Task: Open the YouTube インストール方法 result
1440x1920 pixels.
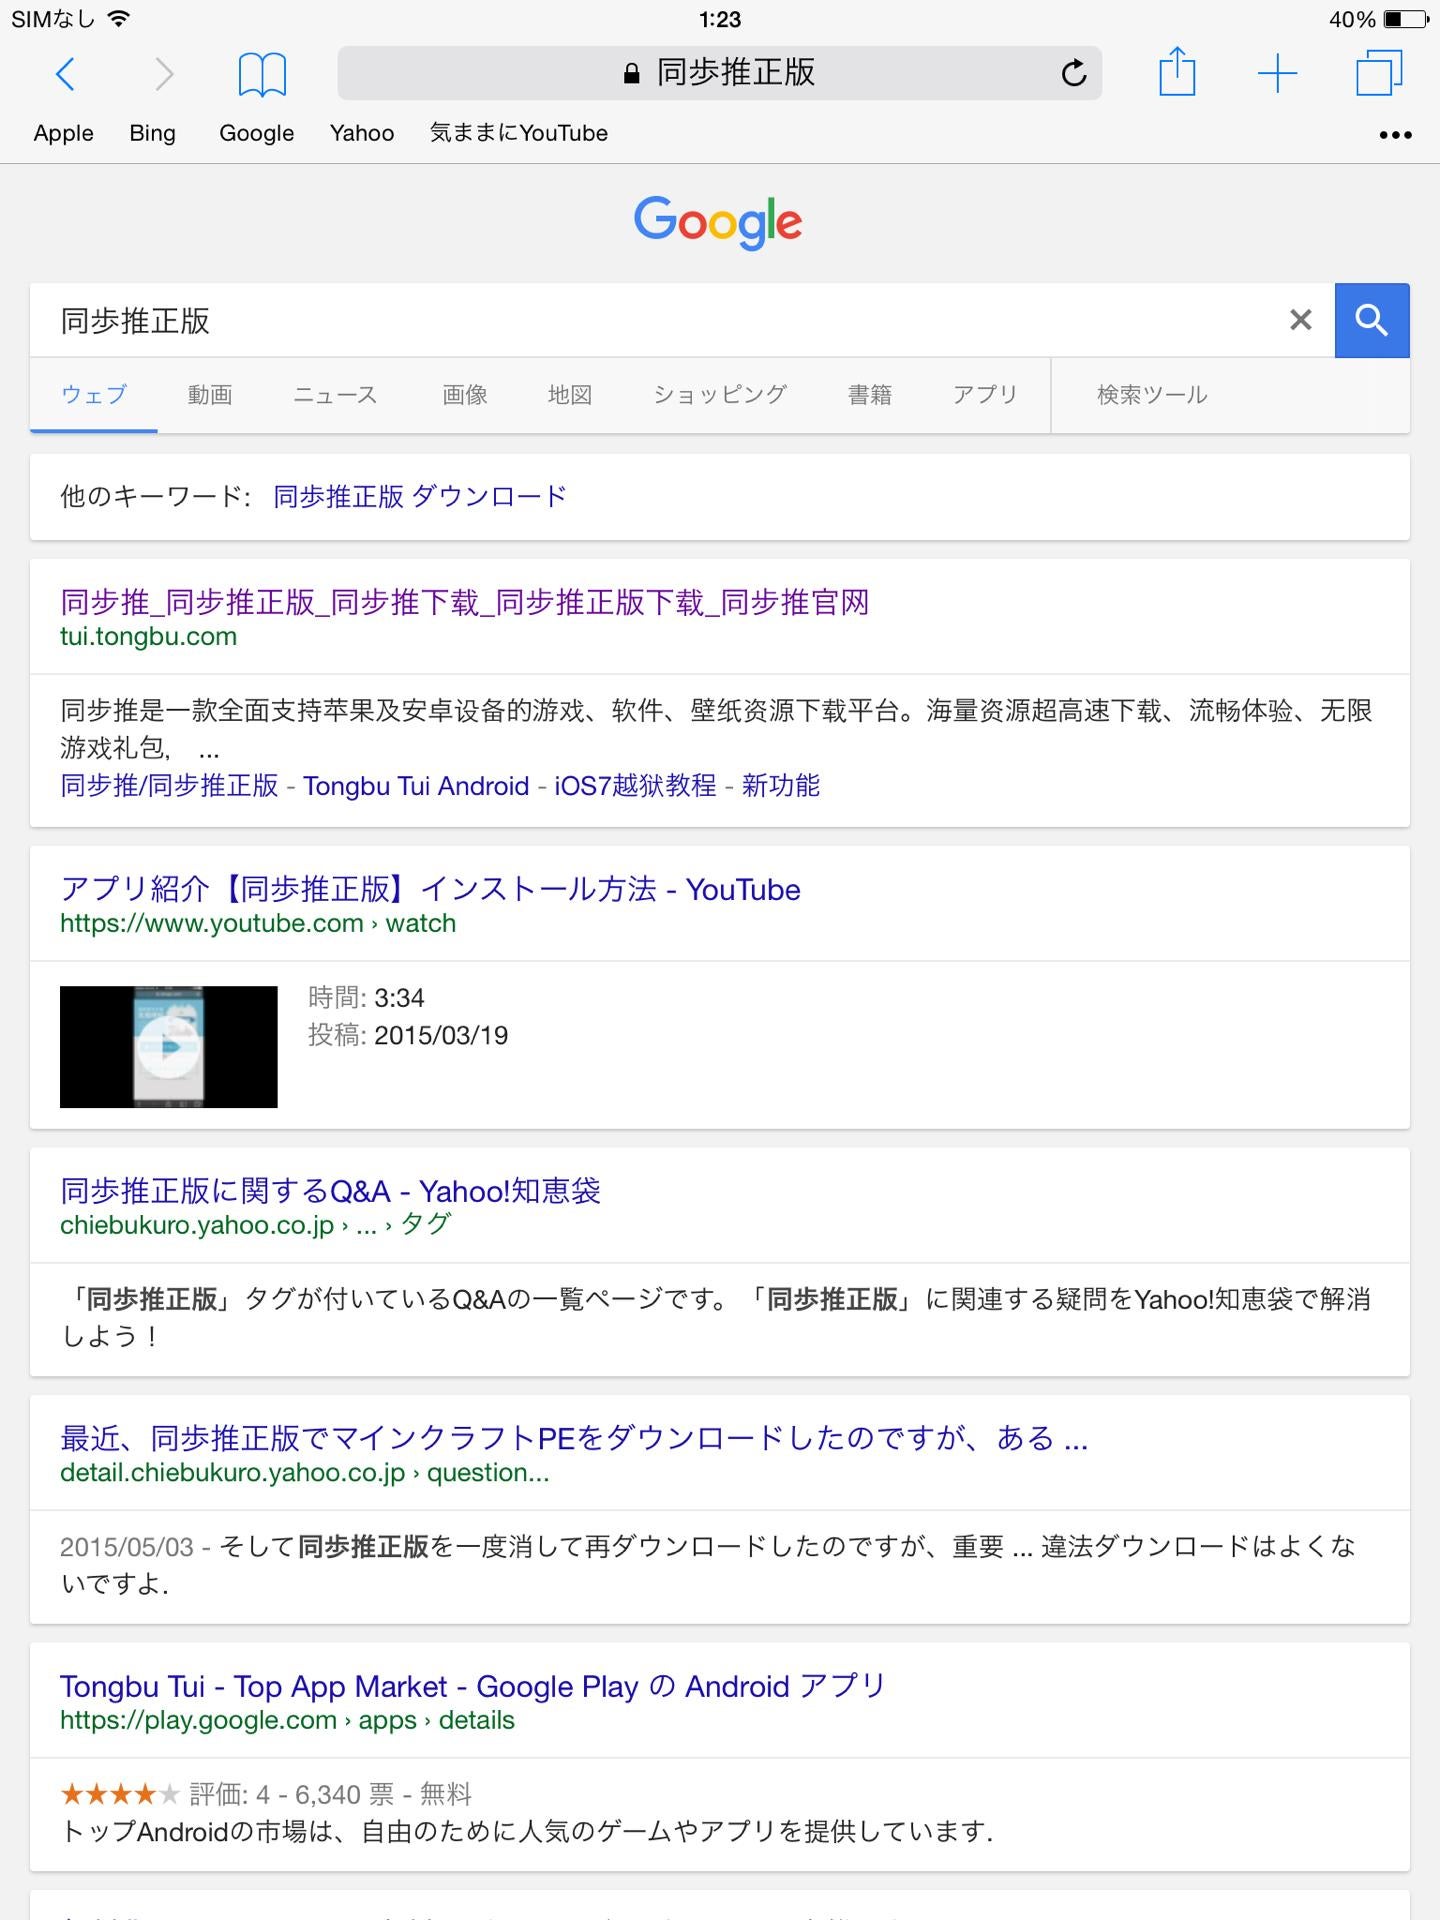Action: [x=430, y=889]
